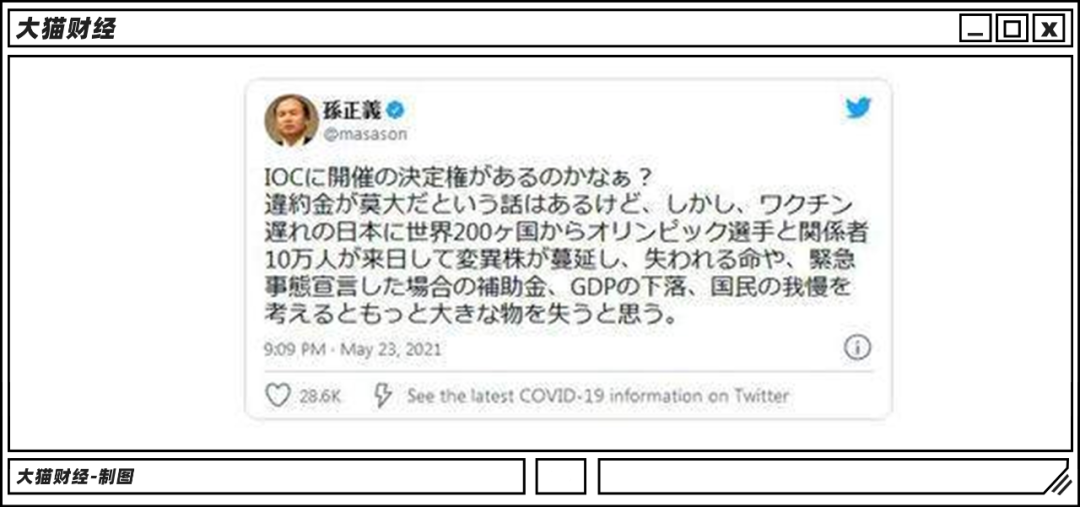Screen dimensions: 1080x507
Task: Open the 9:09 PM May 23, 2021 timestamp
Action: click(353, 349)
